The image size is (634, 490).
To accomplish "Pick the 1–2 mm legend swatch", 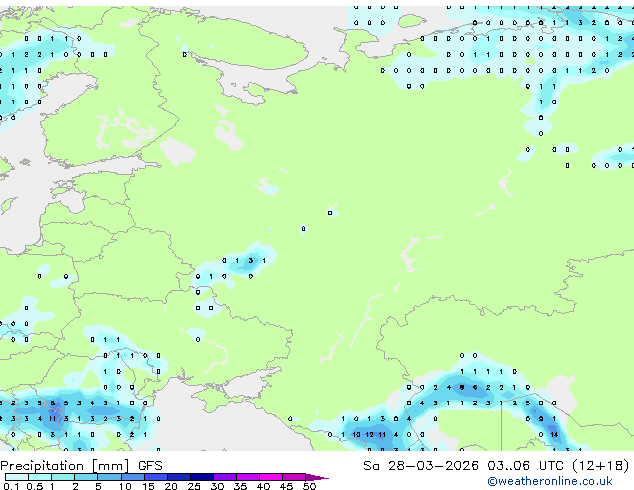I will [x=63, y=477].
